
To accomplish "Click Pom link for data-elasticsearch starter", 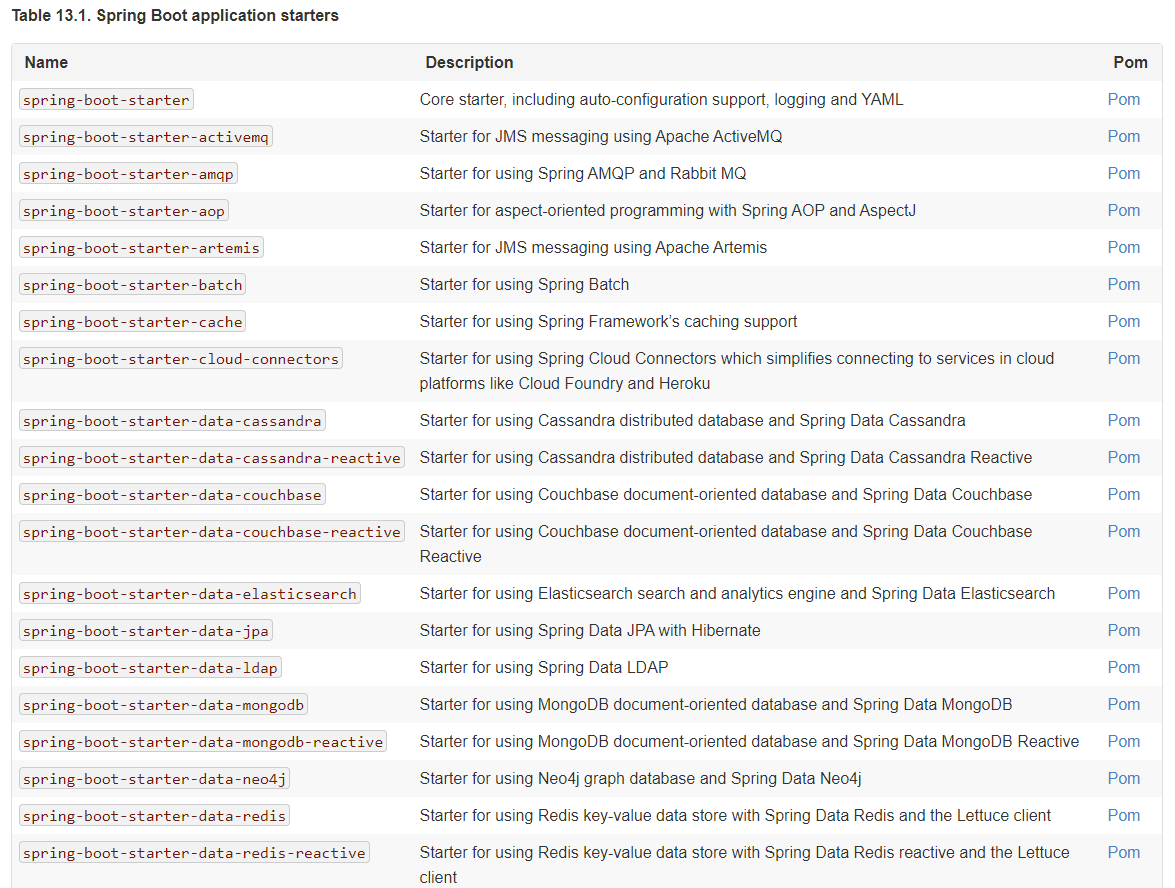I will [1123, 593].
